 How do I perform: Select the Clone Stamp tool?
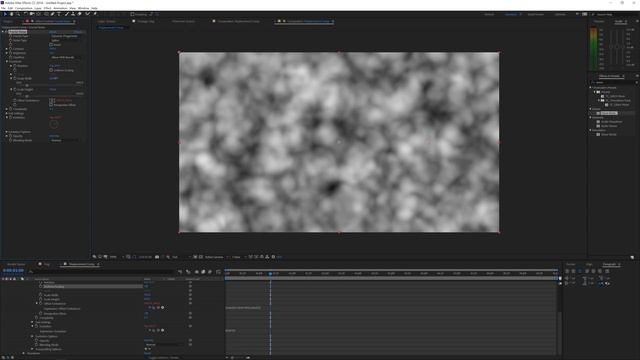click(x=73, y=14)
